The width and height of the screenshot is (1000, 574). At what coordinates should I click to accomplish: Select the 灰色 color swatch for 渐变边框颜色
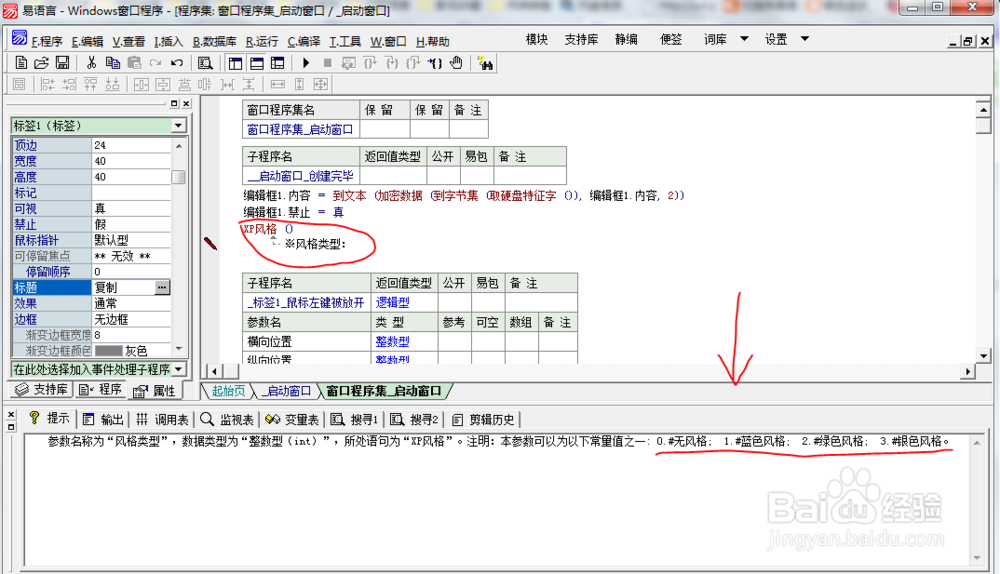[108, 351]
